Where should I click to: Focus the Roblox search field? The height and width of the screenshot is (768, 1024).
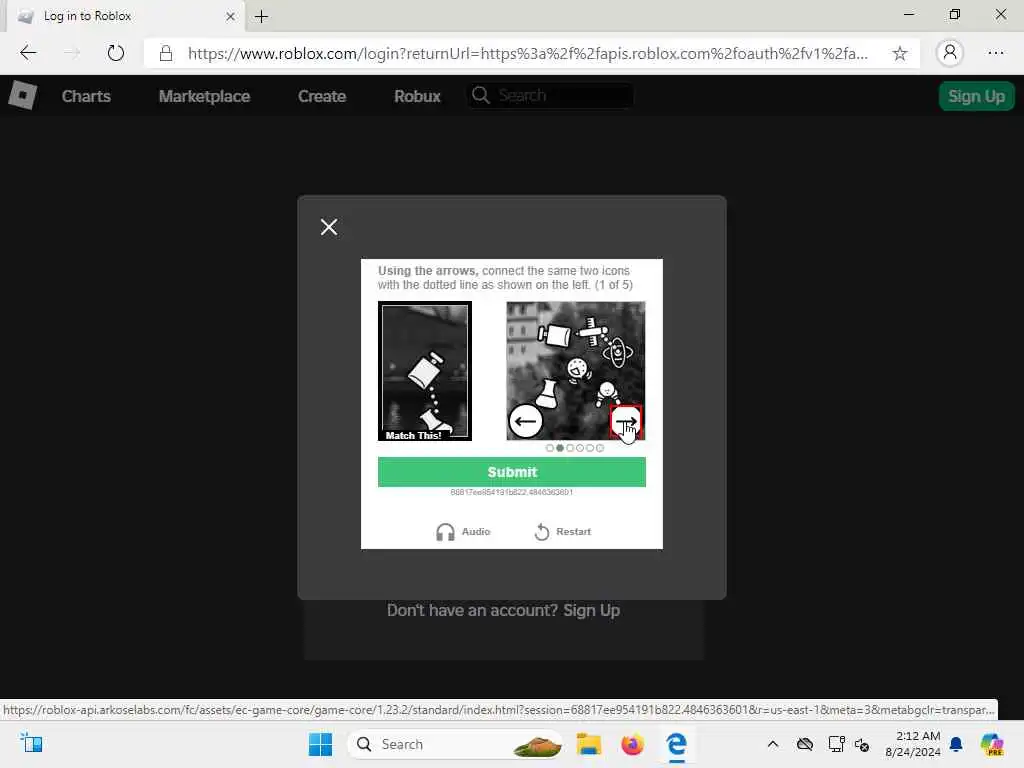click(551, 95)
